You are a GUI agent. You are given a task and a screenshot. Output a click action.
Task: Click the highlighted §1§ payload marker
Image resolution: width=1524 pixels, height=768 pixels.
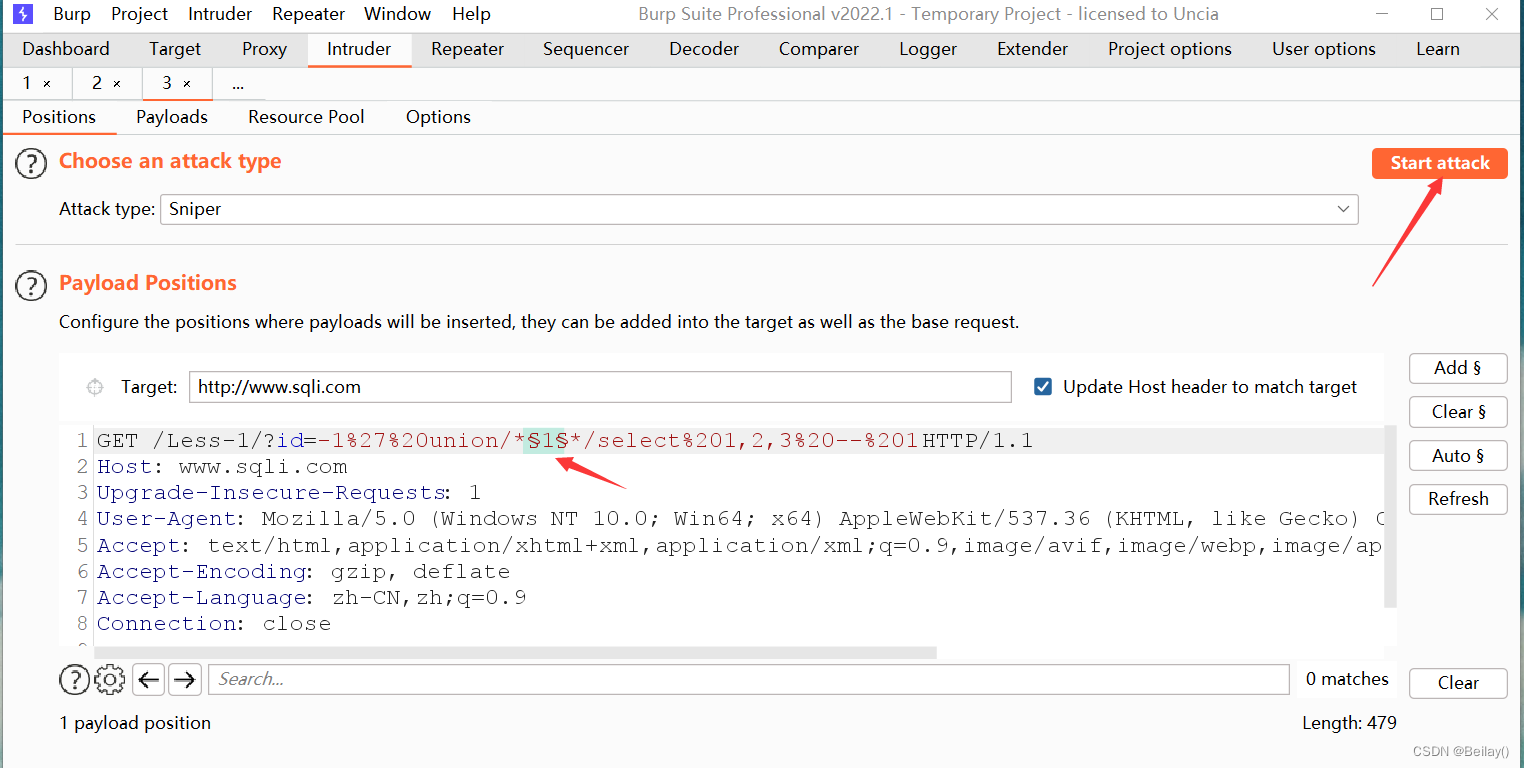point(547,441)
